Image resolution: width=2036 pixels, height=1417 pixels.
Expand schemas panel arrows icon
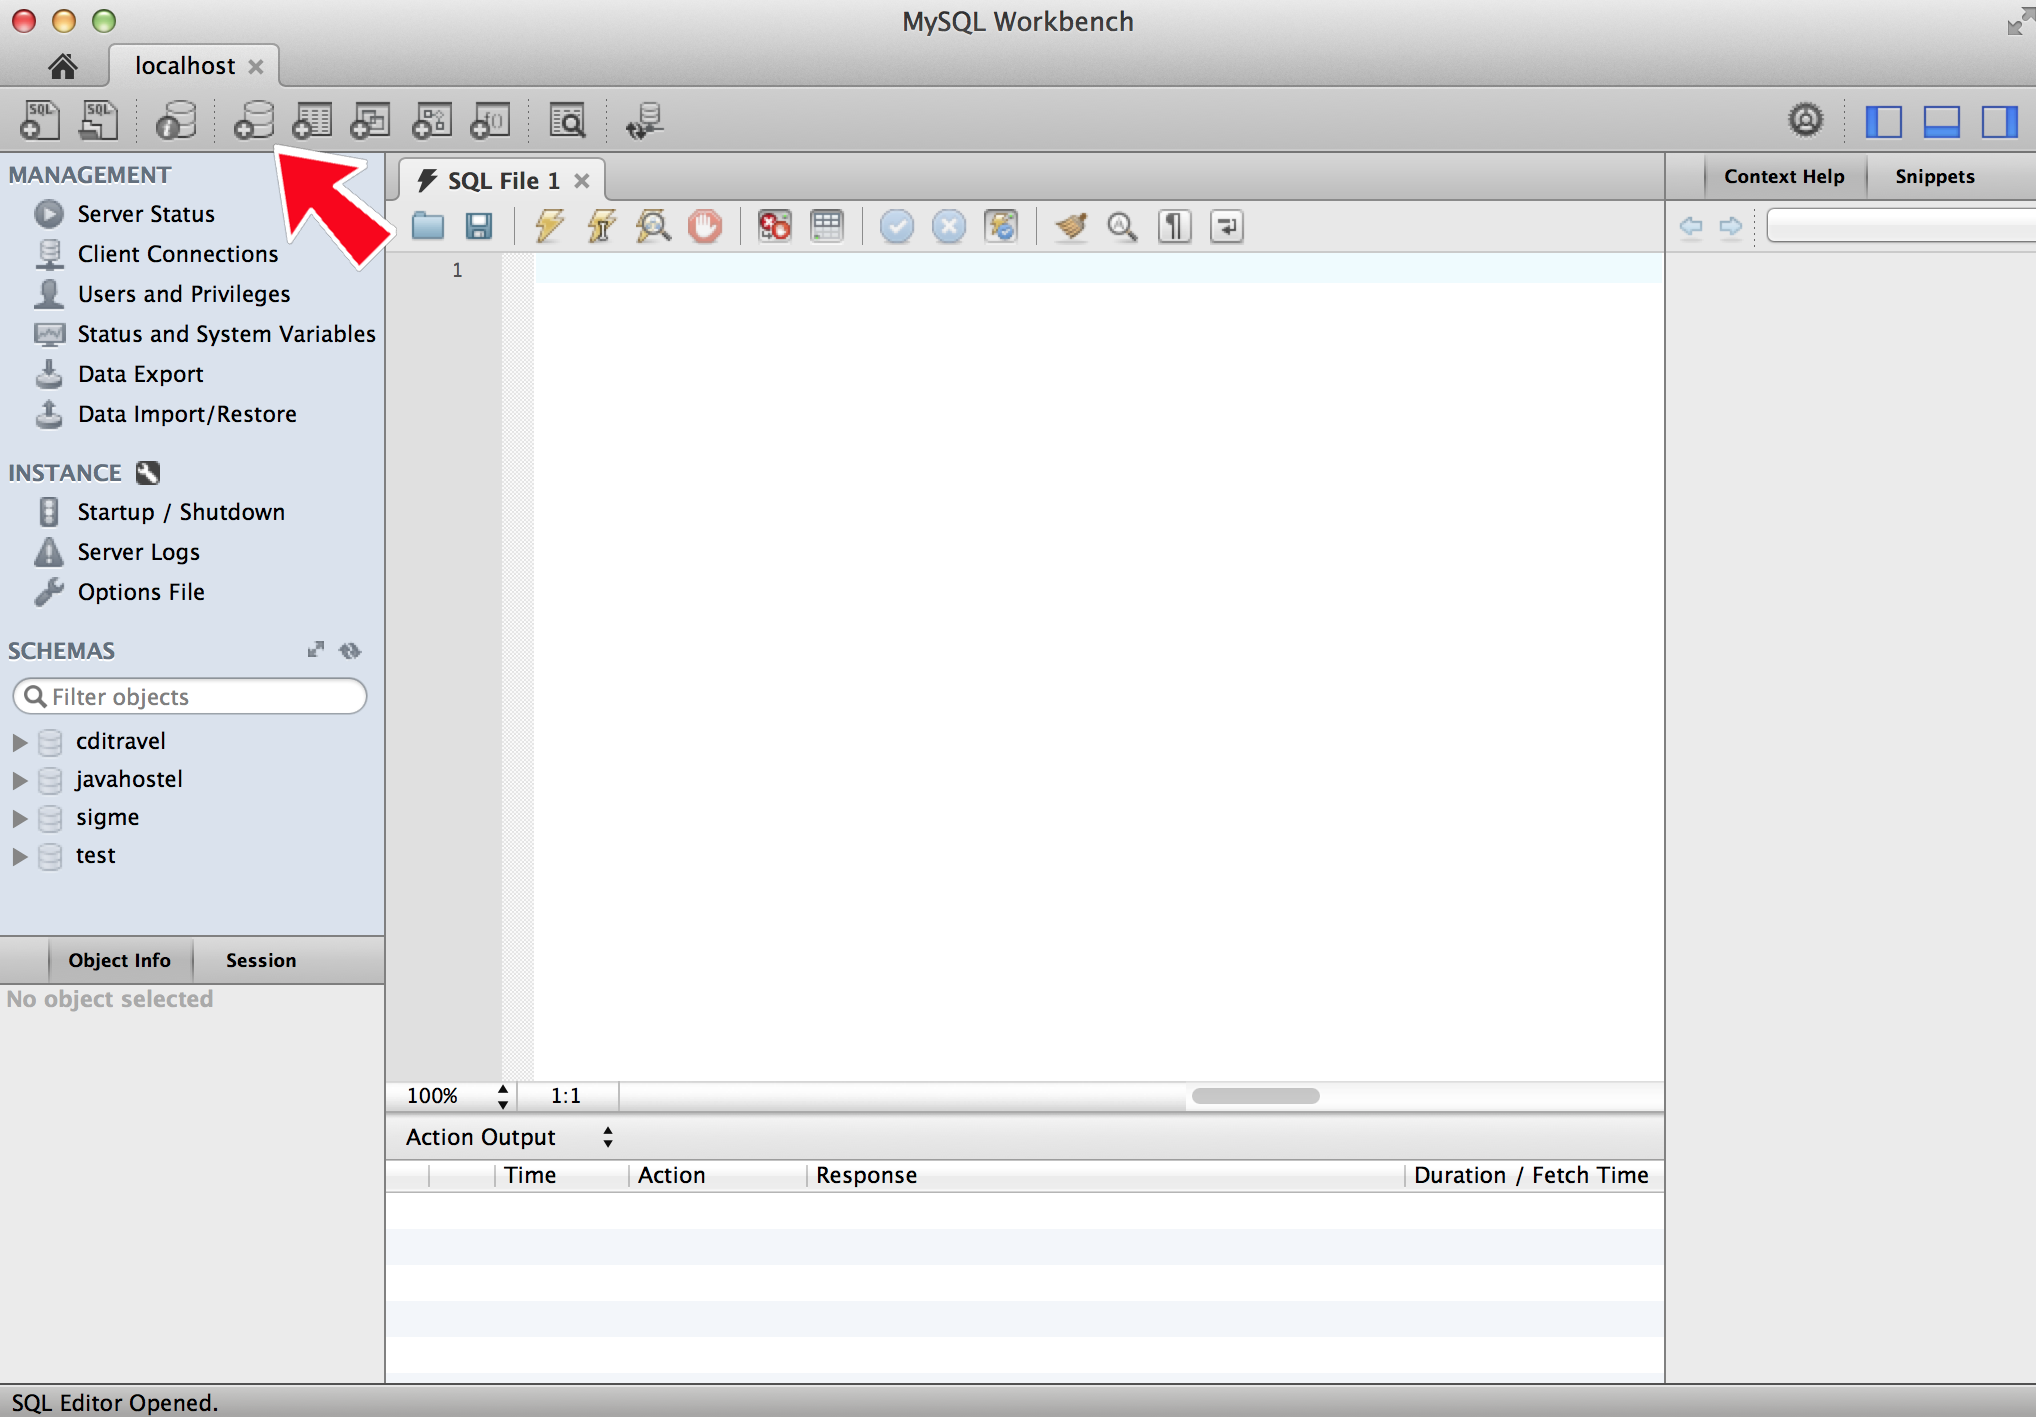click(x=316, y=650)
